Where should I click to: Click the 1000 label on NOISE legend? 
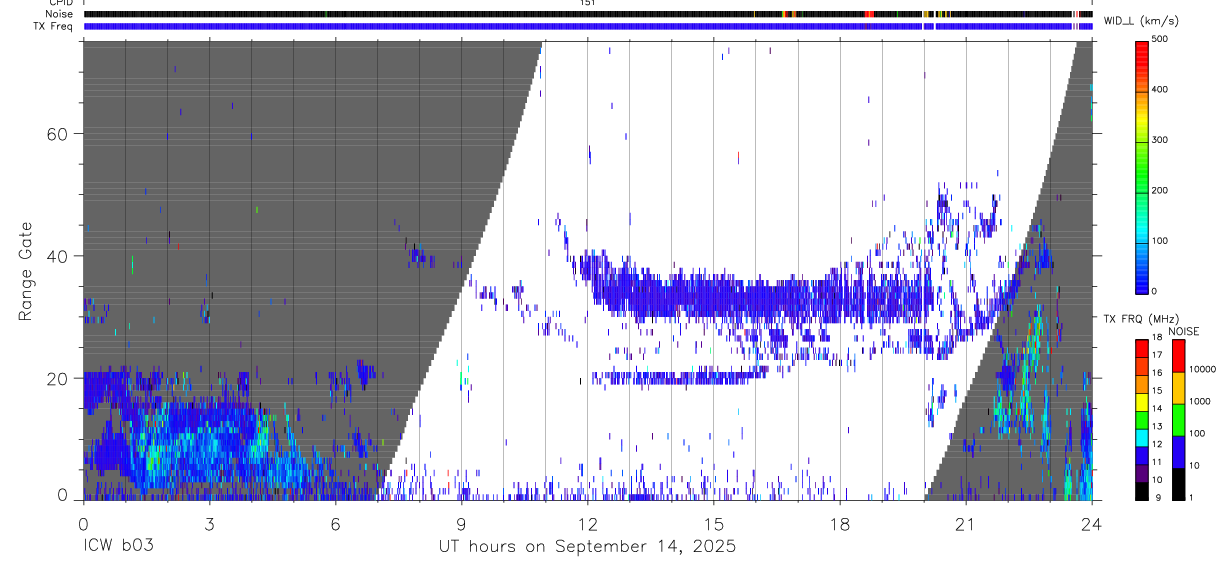pyautogui.click(x=1202, y=401)
